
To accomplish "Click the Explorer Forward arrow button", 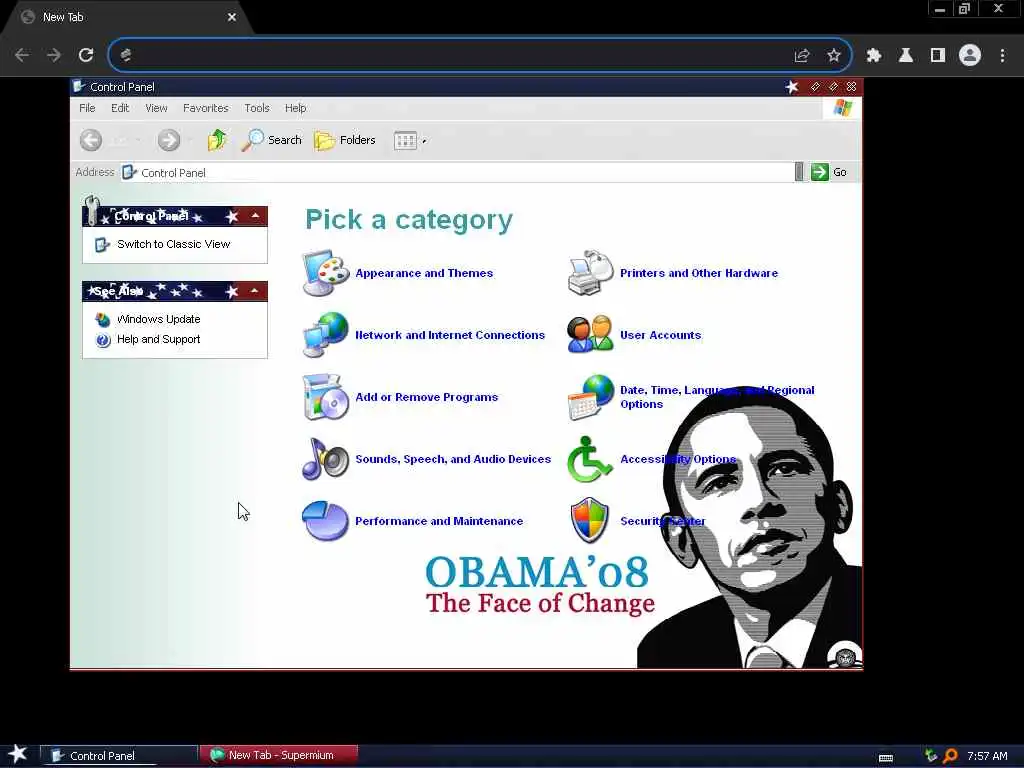I will [168, 140].
